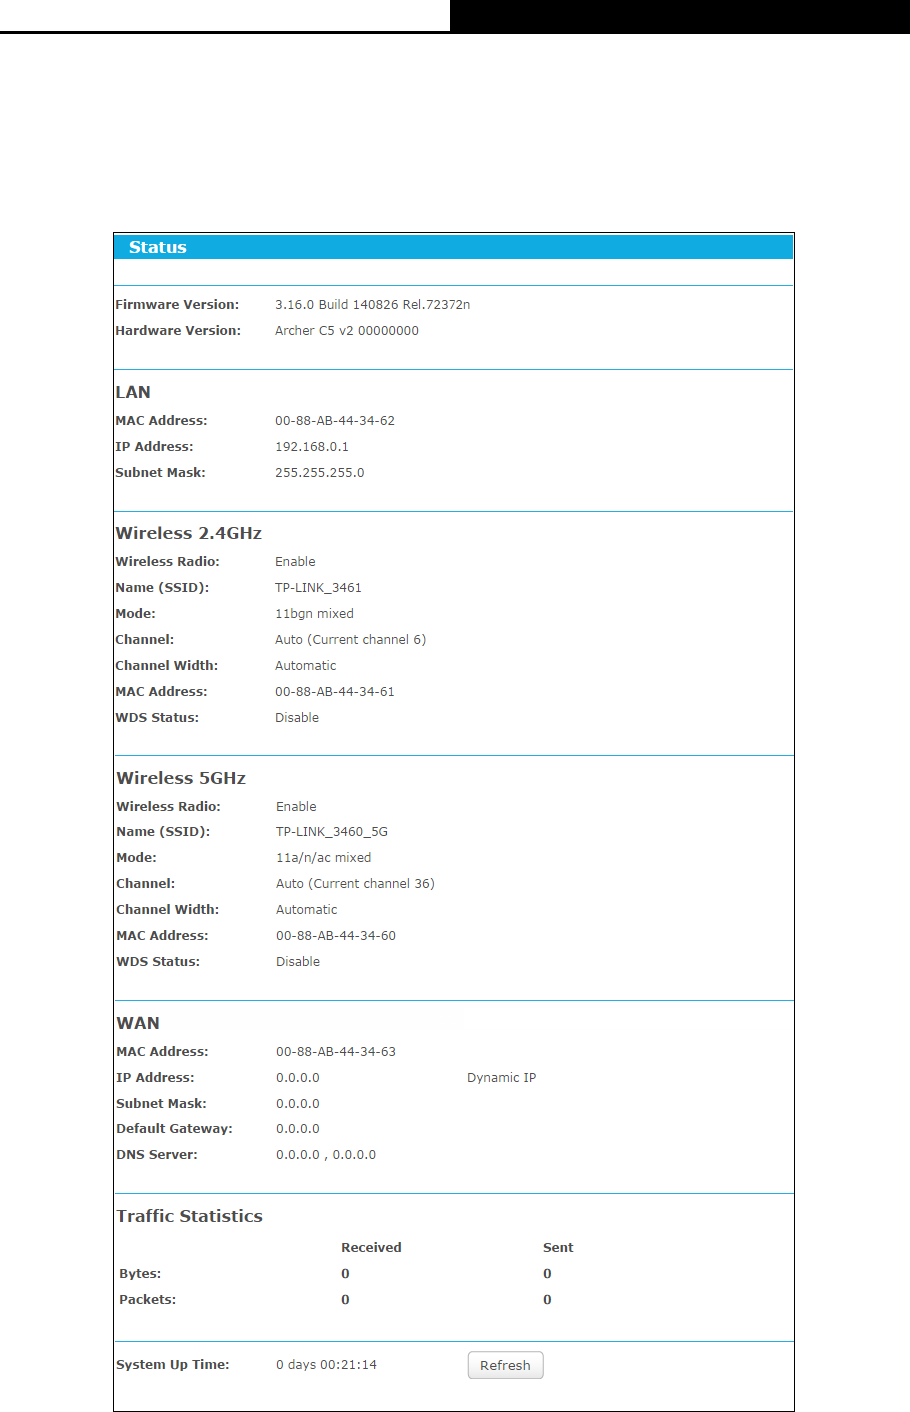This screenshot has width=910, height=1412.
Task: Click the Dynamic IP connection type text
Action: point(501,1078)
